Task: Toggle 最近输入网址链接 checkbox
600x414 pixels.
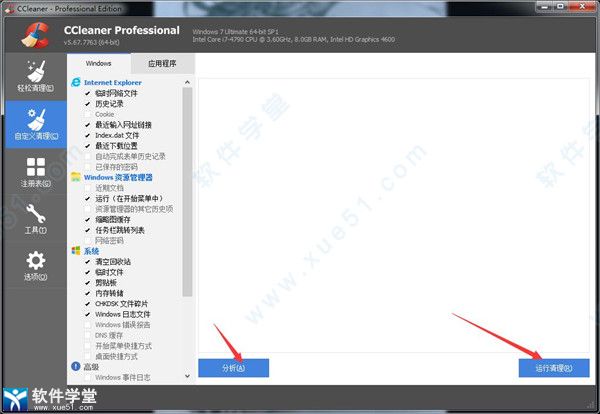Action: (88, 125)
